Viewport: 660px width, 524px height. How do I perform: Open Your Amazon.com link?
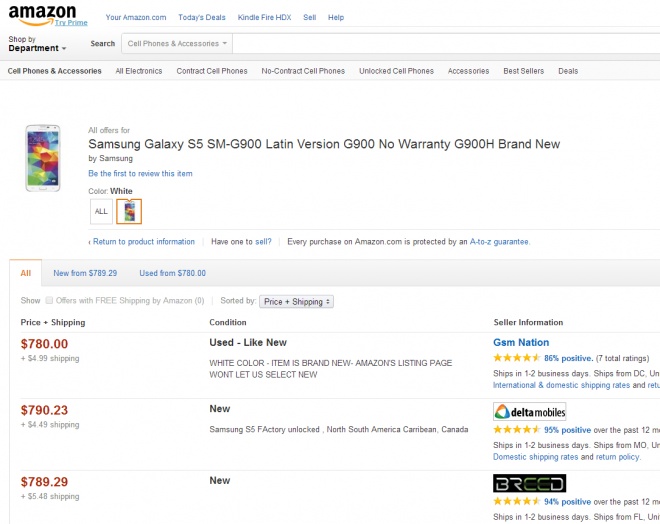pyautogui.click(x=136, y=17)
